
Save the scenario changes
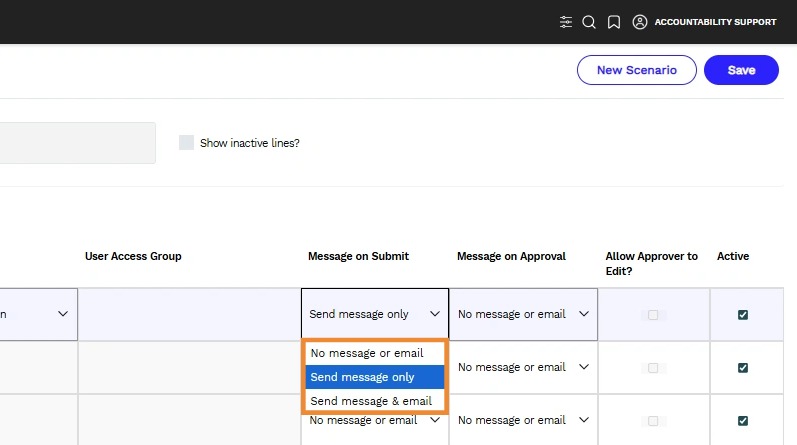click(741, 70)
